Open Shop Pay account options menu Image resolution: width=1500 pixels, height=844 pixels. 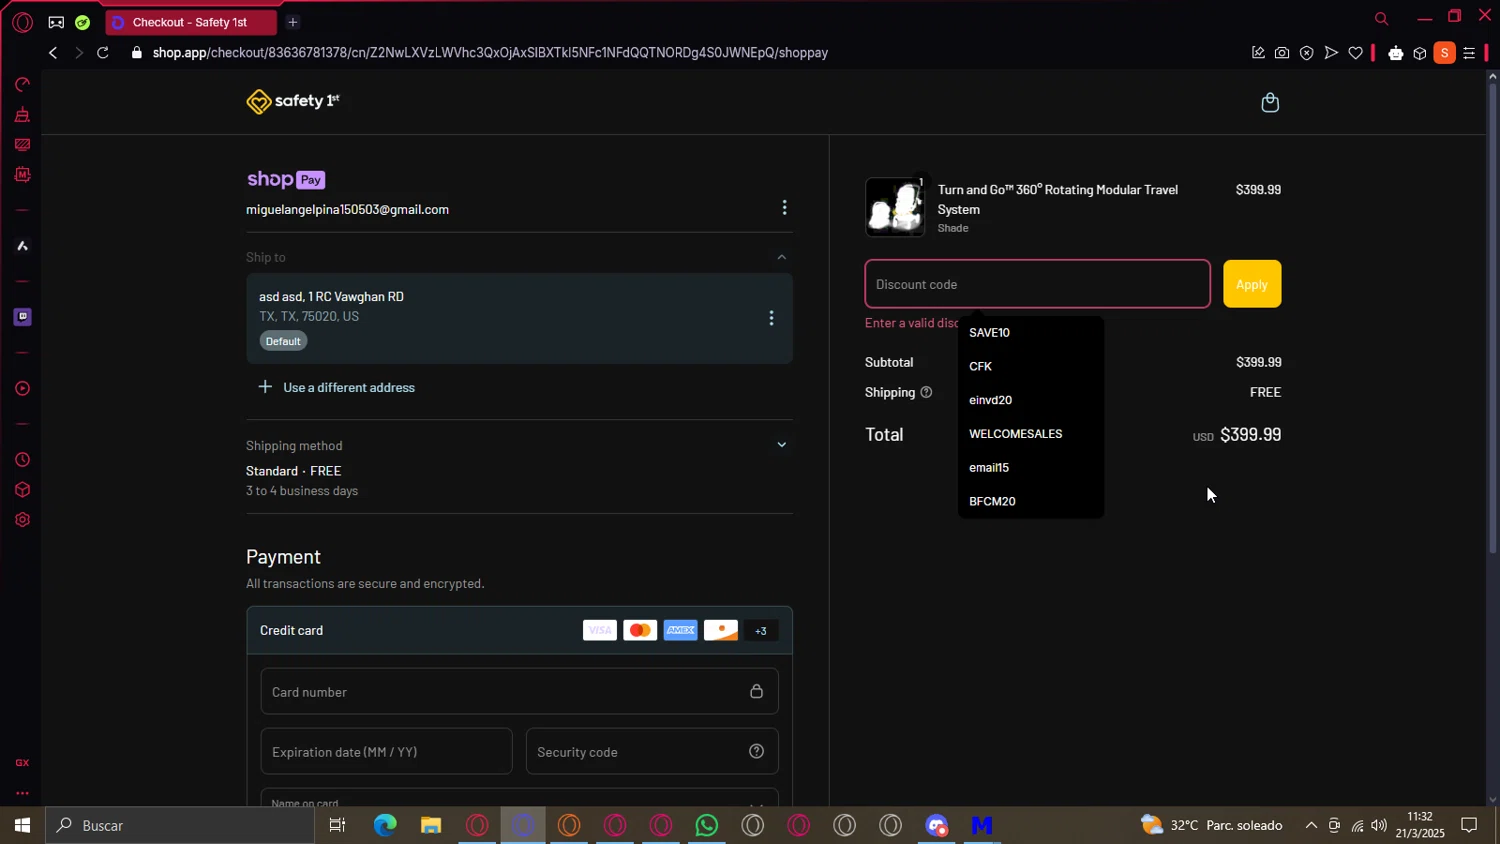[784, 207]
